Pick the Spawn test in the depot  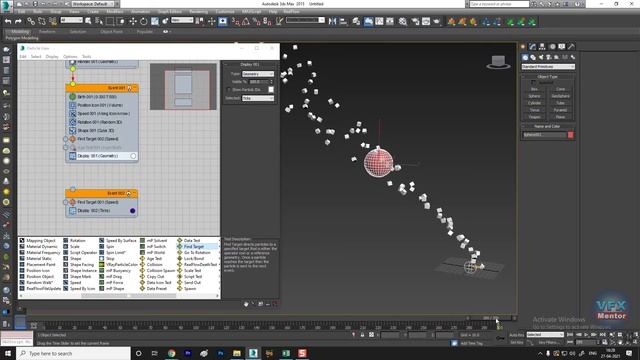[x=187, y=289]
